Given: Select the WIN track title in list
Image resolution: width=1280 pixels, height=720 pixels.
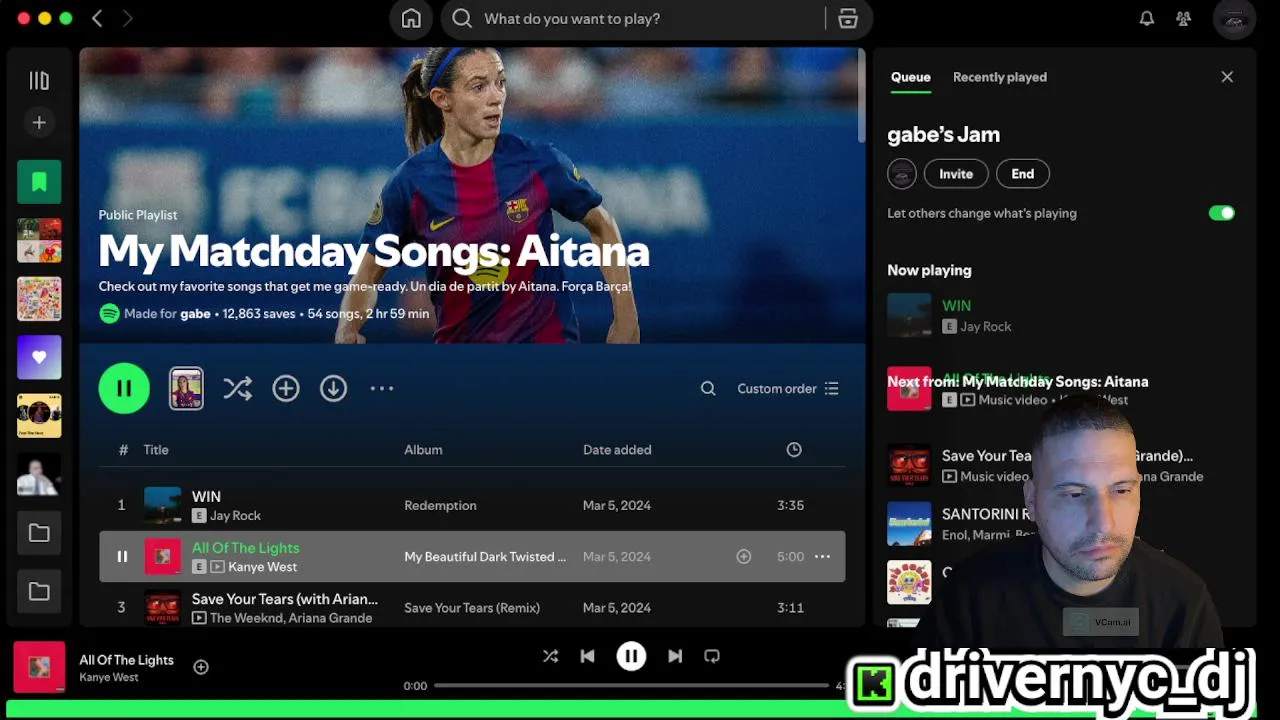Looking at the screenshot, I should (206, 497).
